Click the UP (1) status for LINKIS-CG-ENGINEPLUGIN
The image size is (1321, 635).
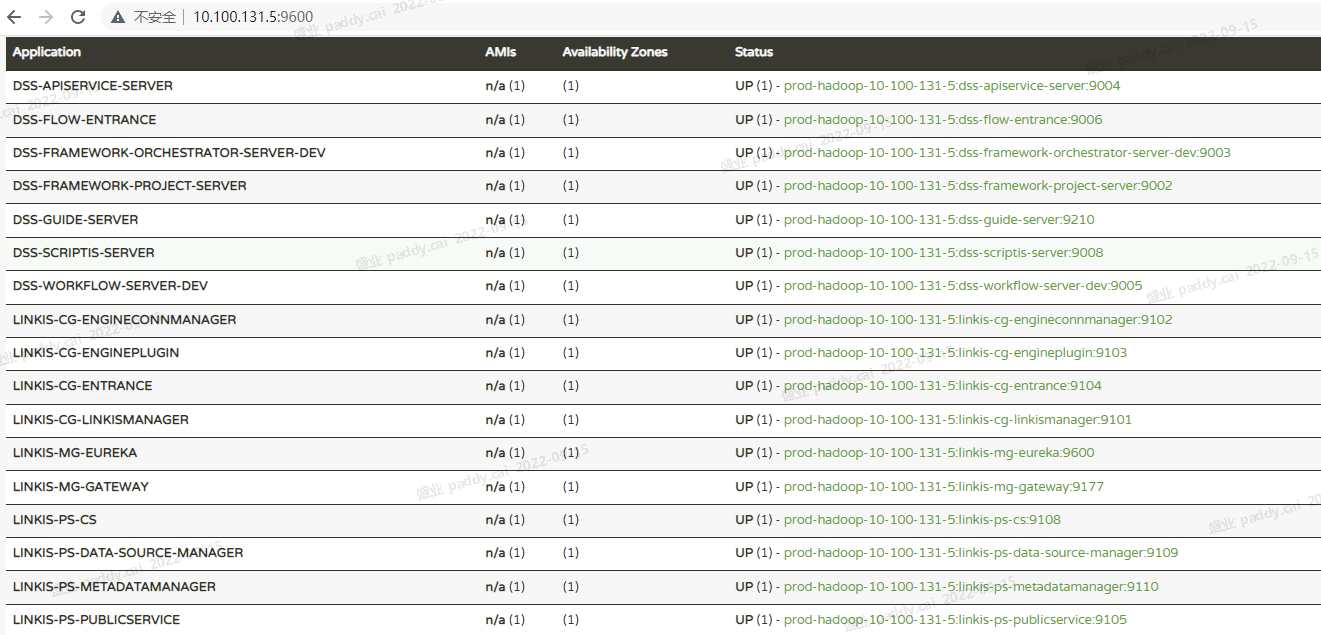tap(754, 353)
